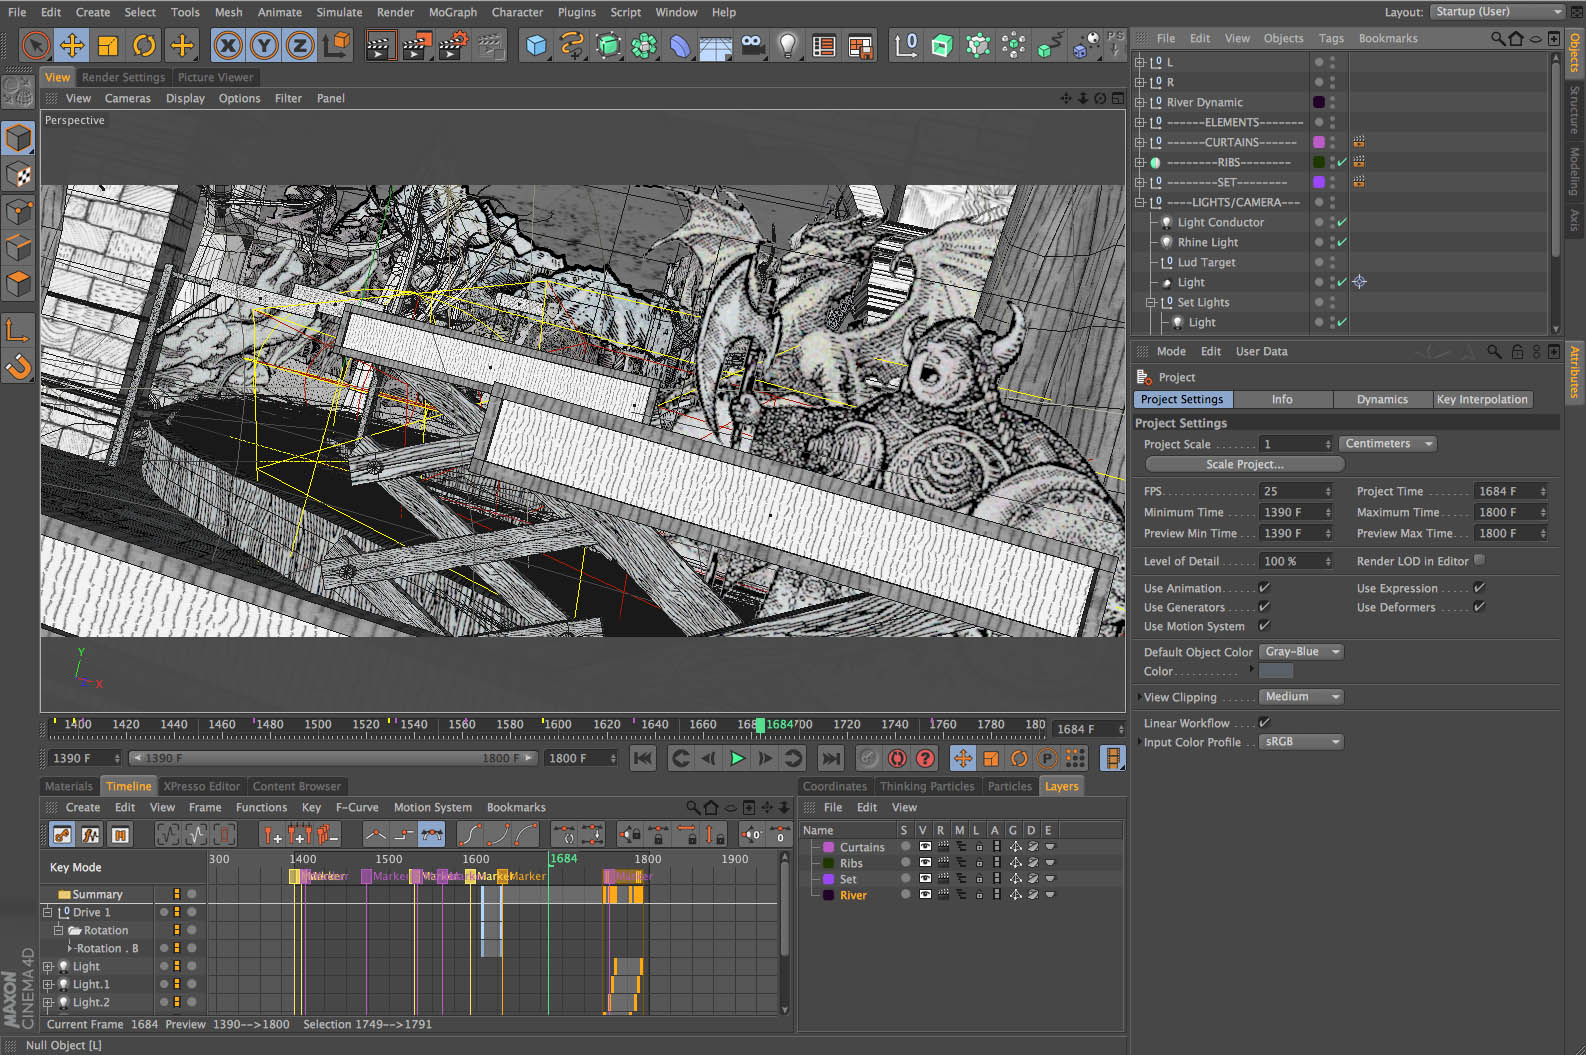Add a Floor environment object
Screen dimensions: 1586x1055
pyautogui.click(x=716, y=45)
